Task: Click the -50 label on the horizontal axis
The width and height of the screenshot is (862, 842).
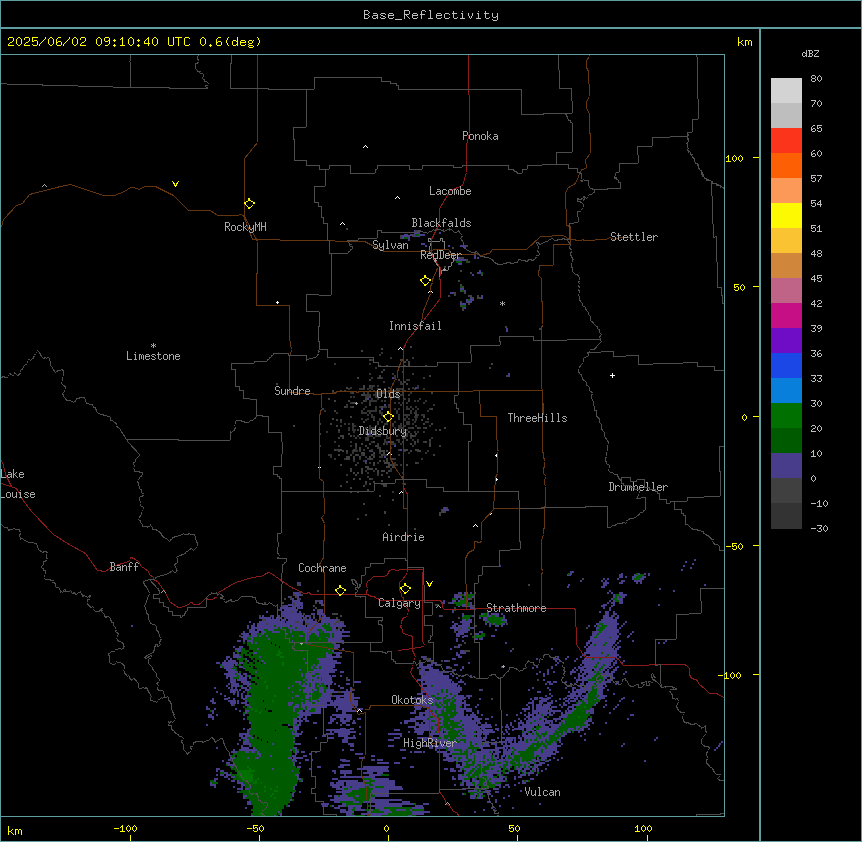Action: (255, 828)
